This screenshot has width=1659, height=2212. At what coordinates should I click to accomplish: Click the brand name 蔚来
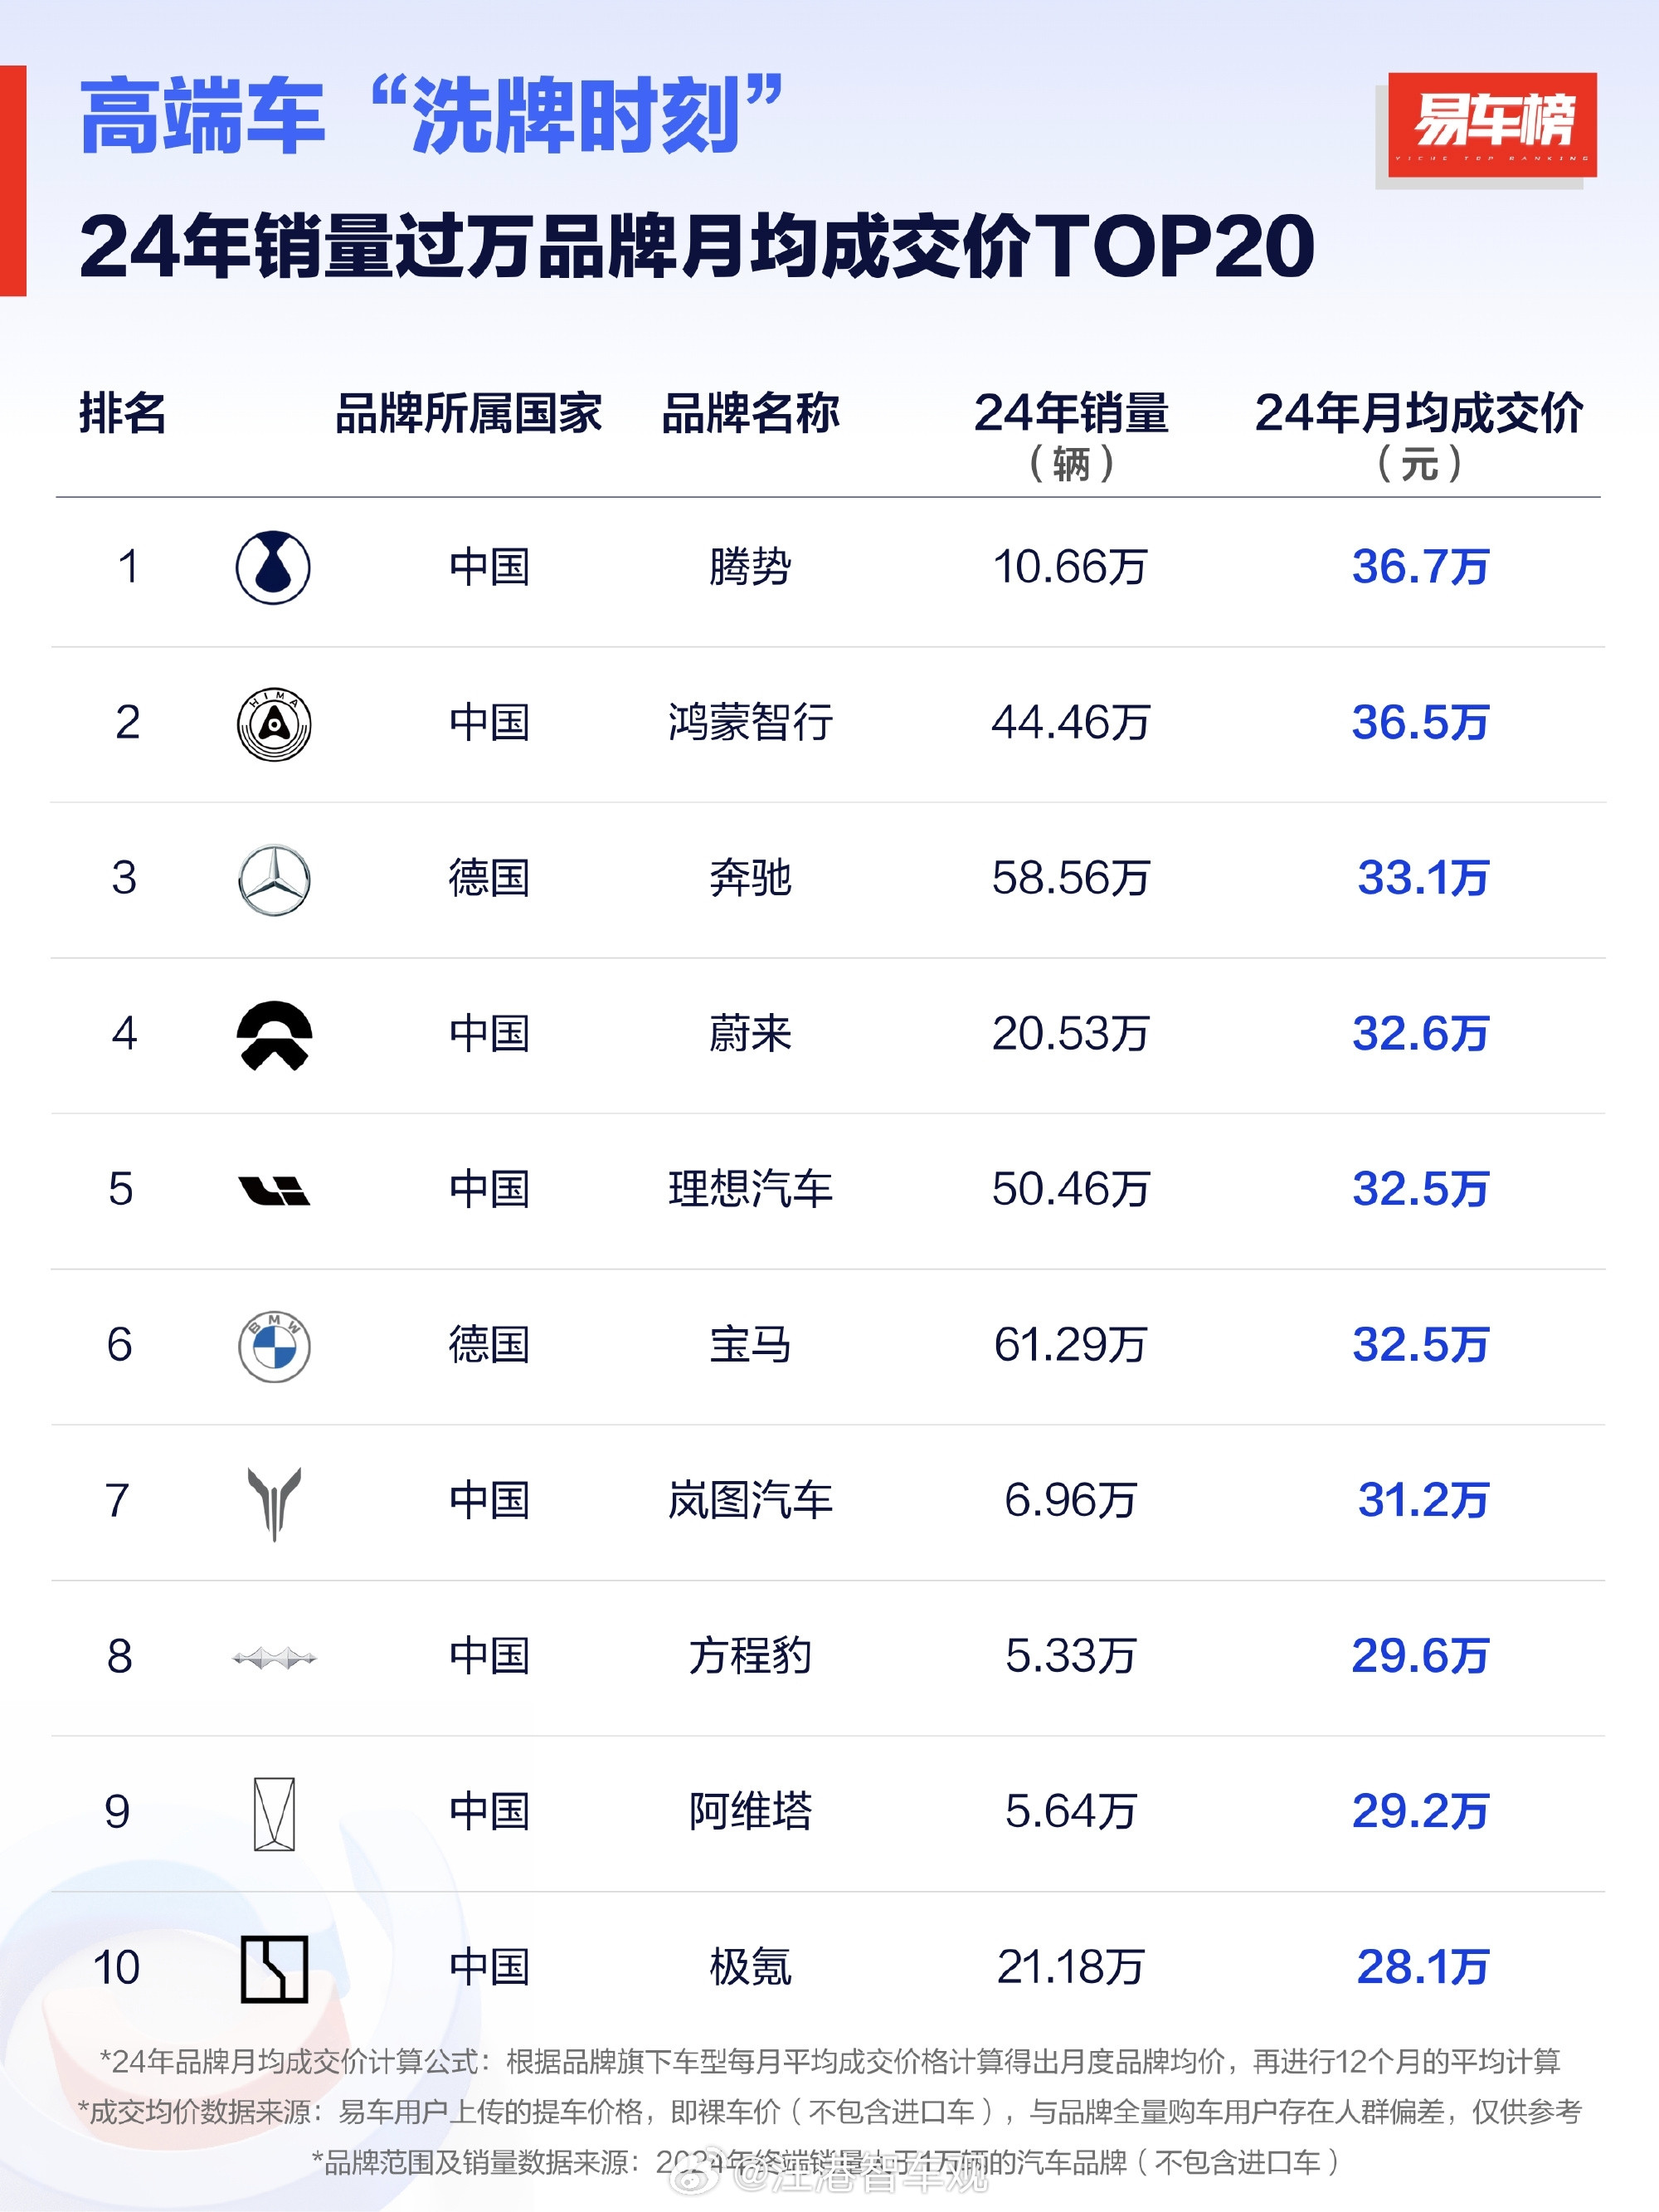click(750, 1033)
